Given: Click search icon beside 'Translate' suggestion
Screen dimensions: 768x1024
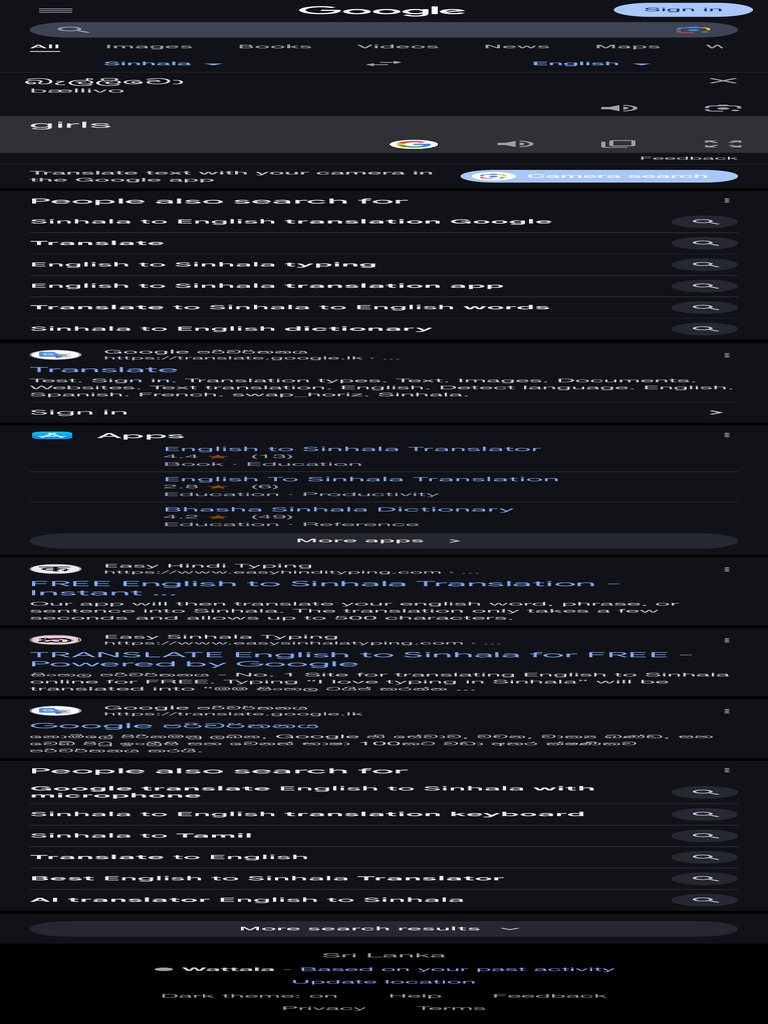Looking at the screenshot, I should [705, 243].
